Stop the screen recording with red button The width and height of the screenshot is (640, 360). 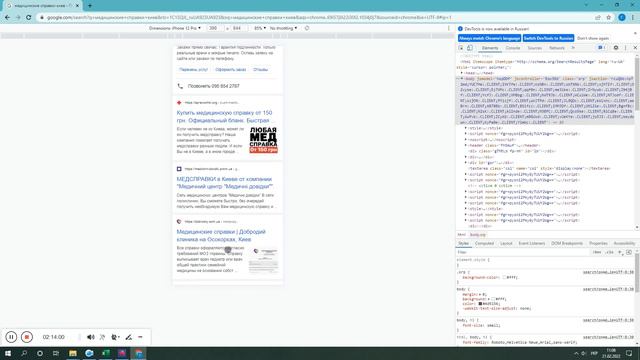pos(27,337)
